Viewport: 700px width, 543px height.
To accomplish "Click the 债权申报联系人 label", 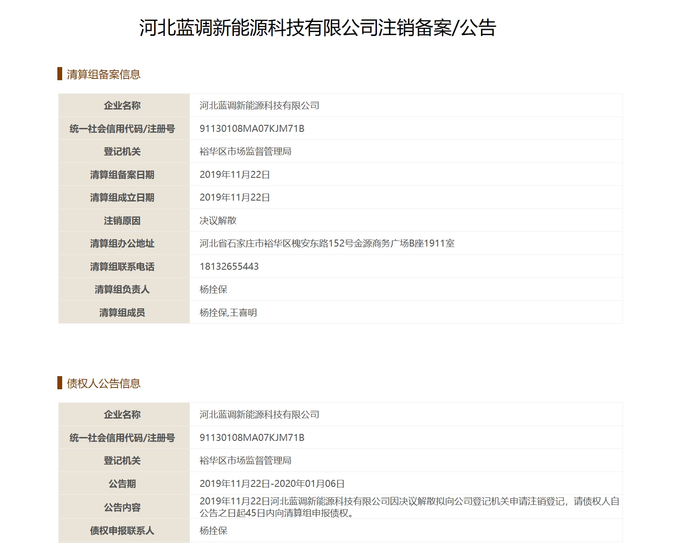I will (x=122, y=530).
